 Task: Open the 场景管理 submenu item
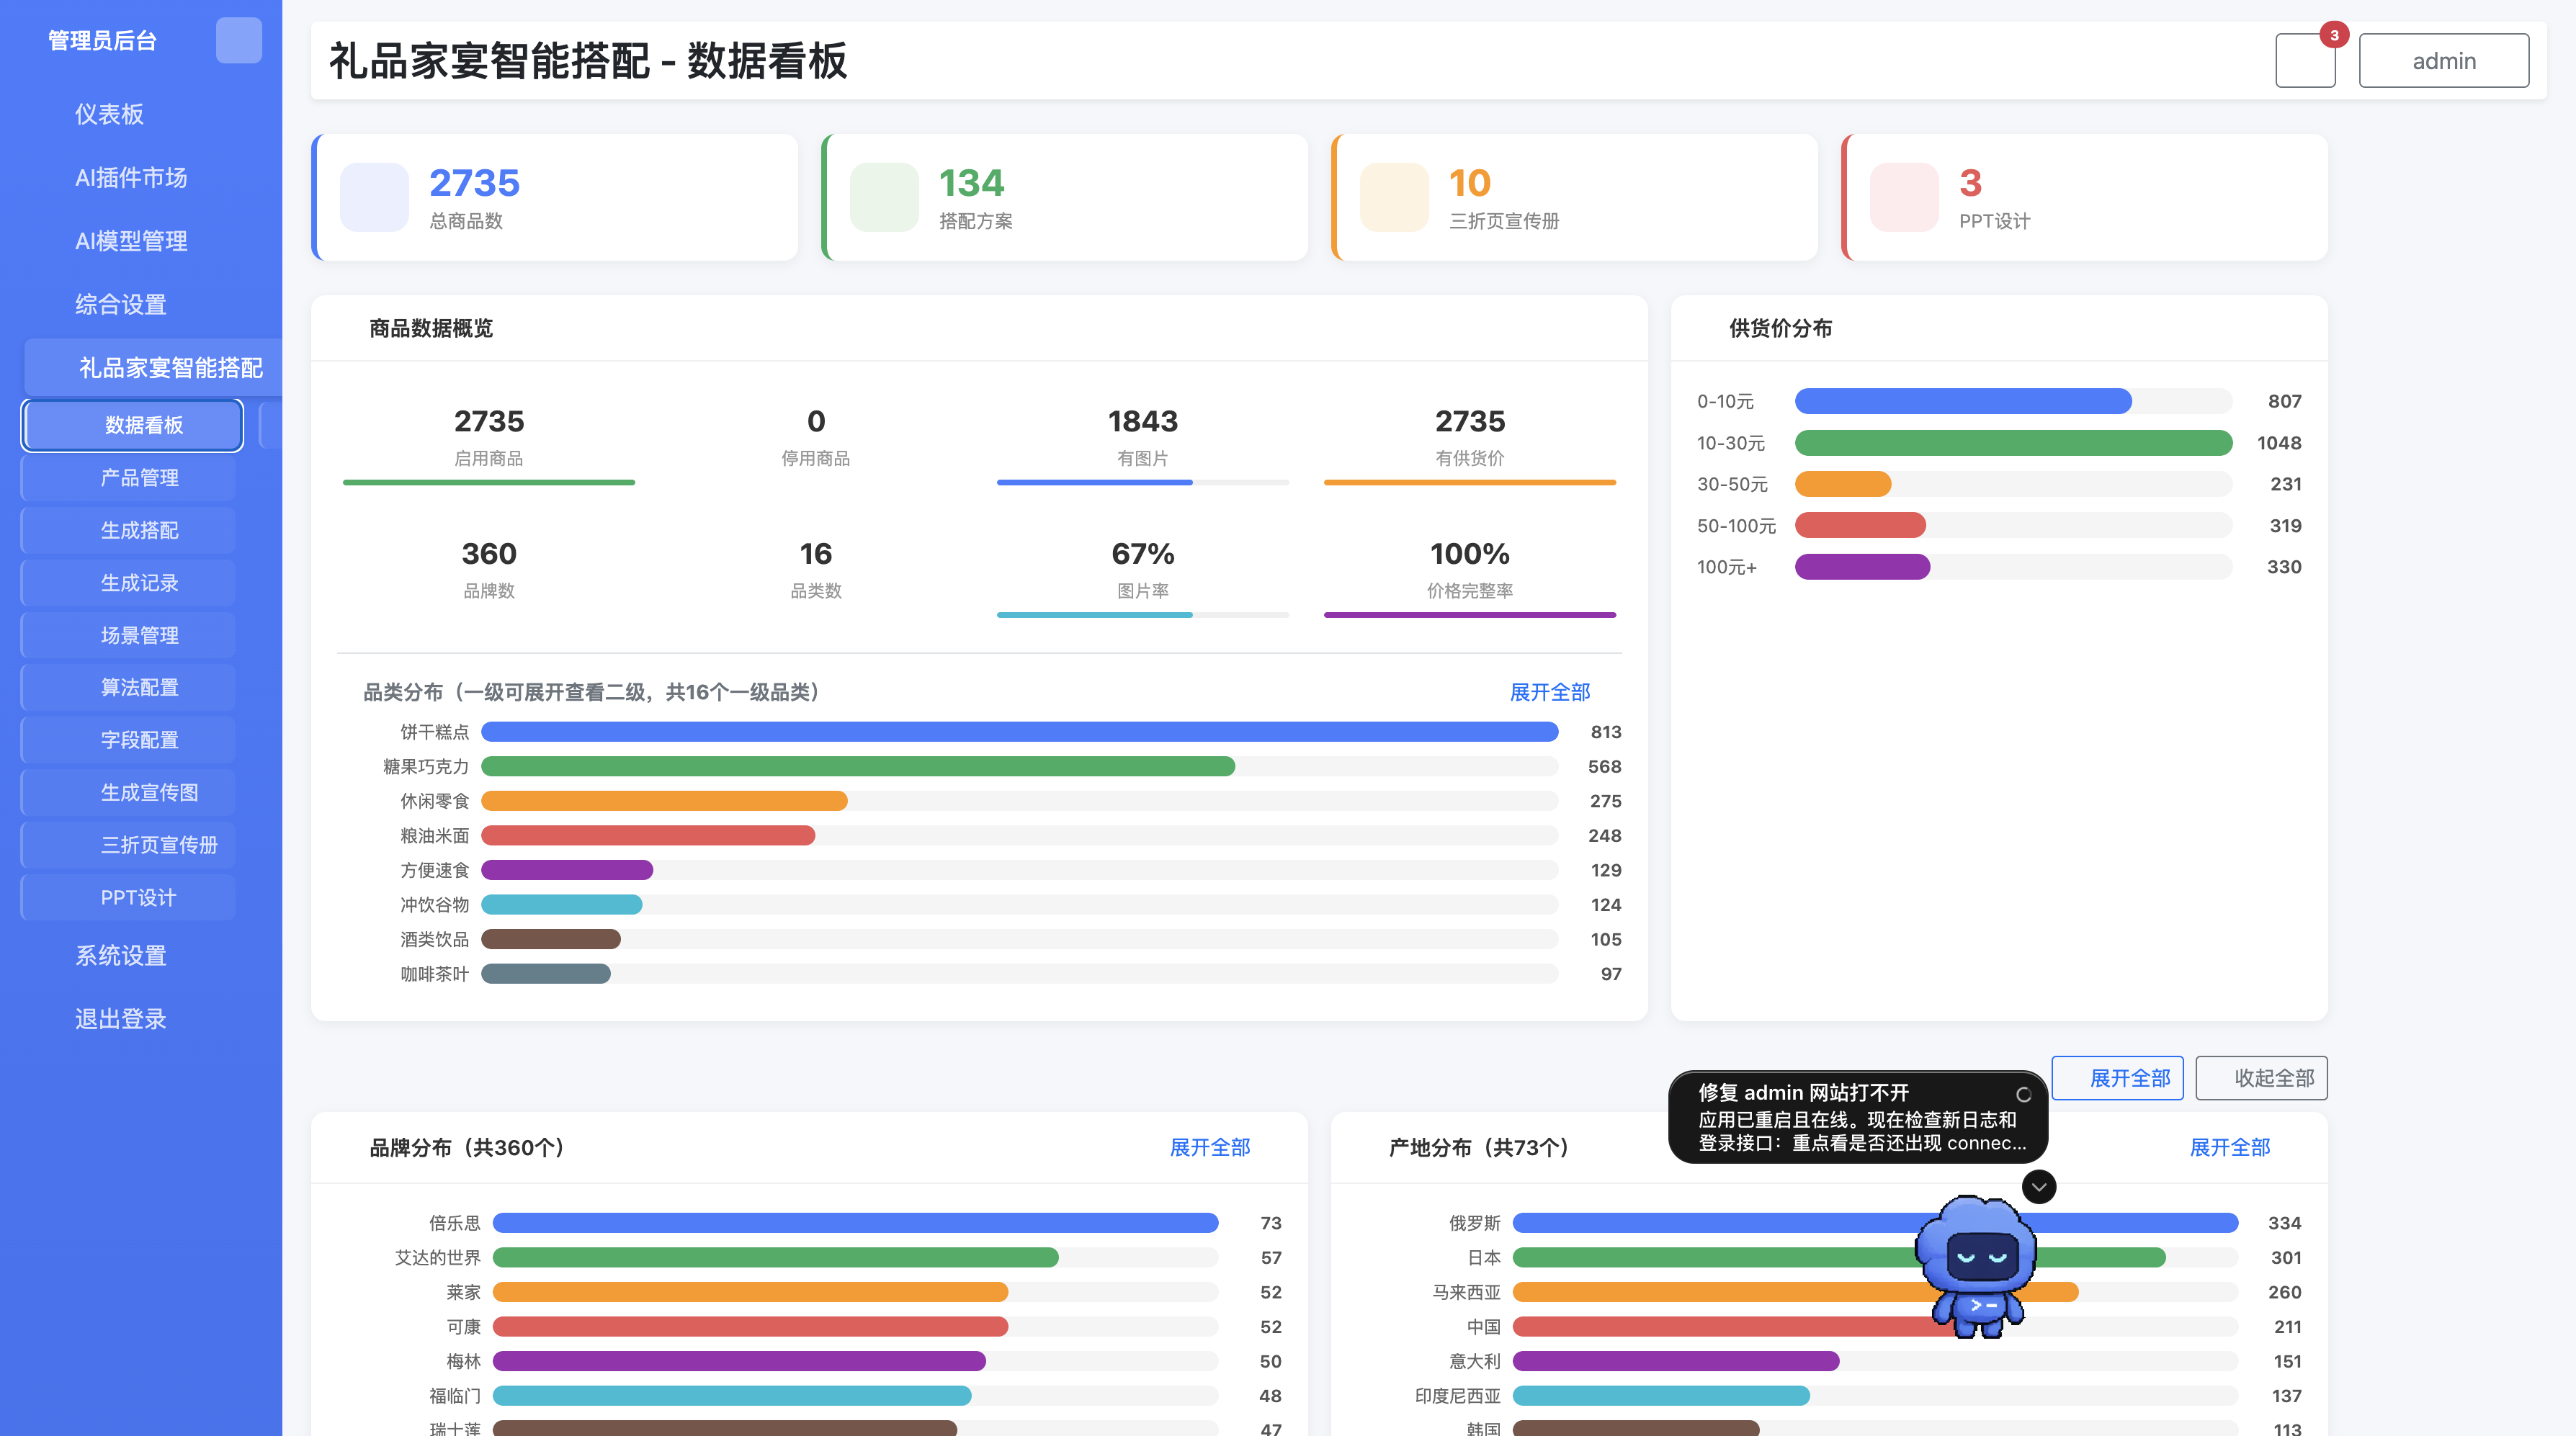coord(130,635)
